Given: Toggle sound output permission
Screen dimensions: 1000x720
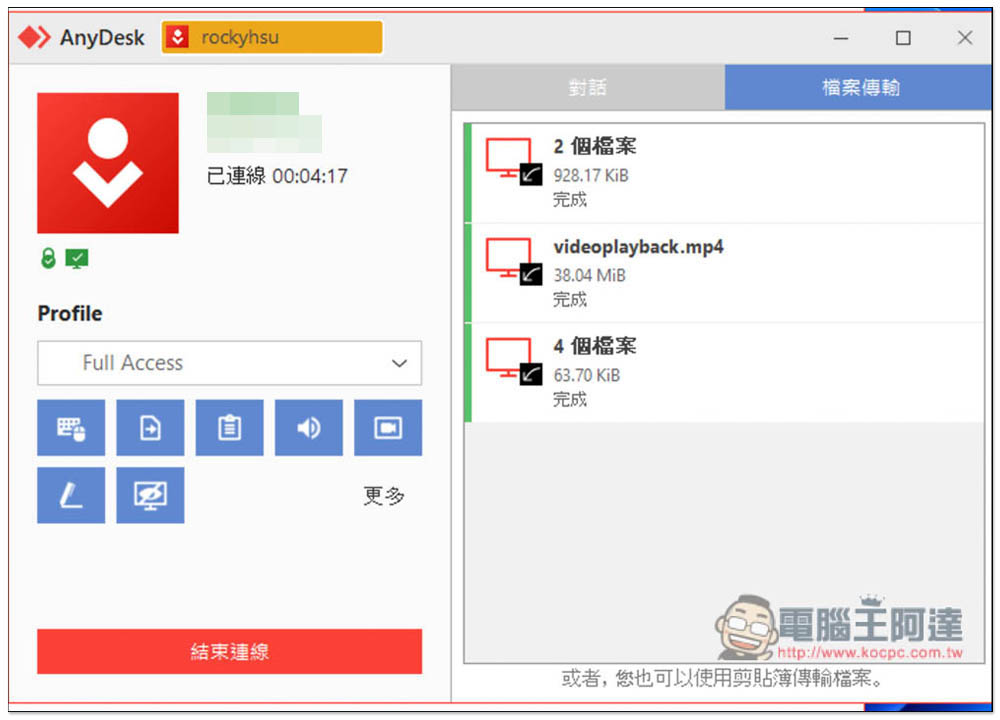Looking at the screenshot, I should [x=309, y=427].
